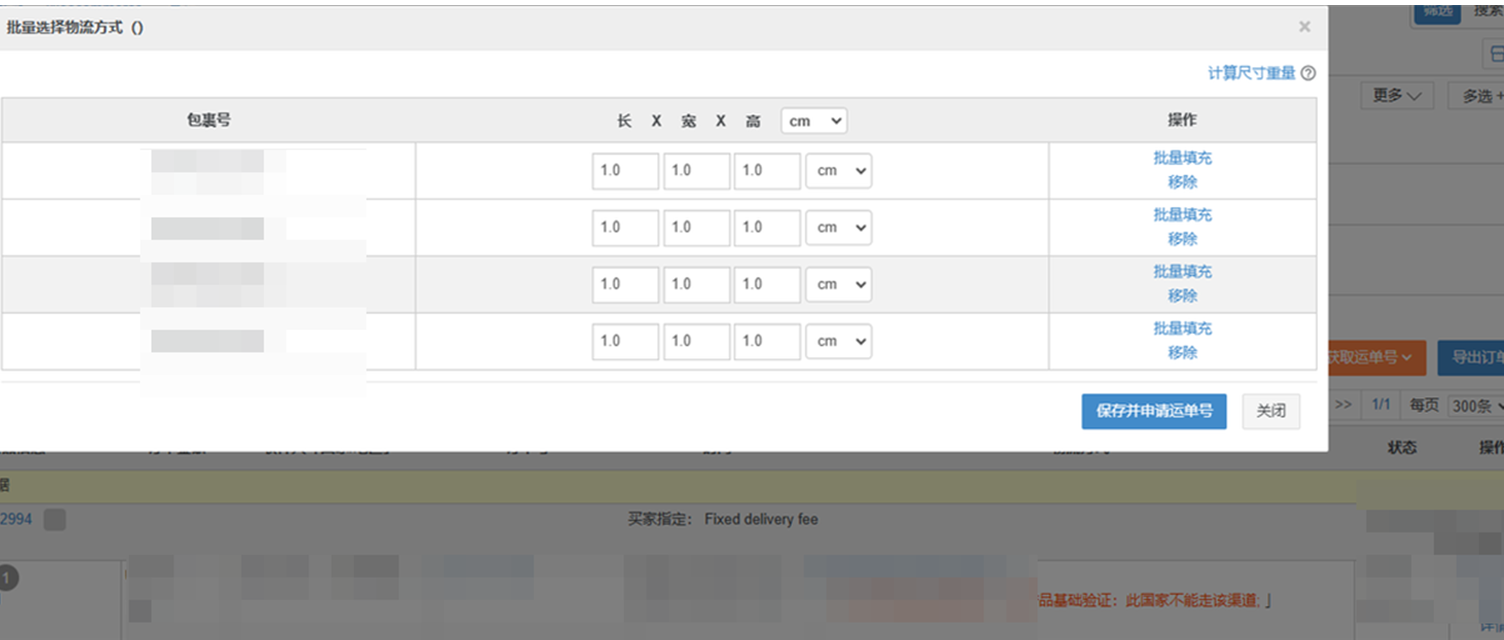Open the fourth row's cm unit dropdown
This screenshot has width=1504, height=640.
[838, 341]
